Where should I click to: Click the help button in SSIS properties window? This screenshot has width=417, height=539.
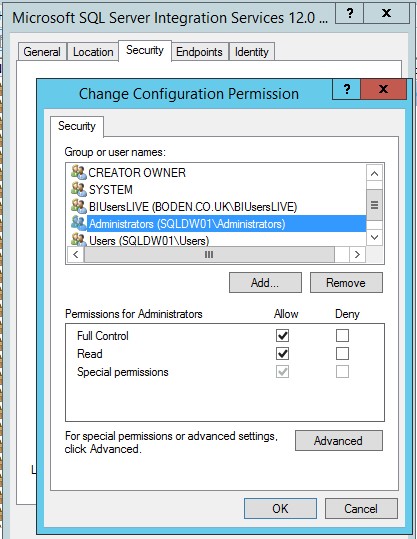349,13
